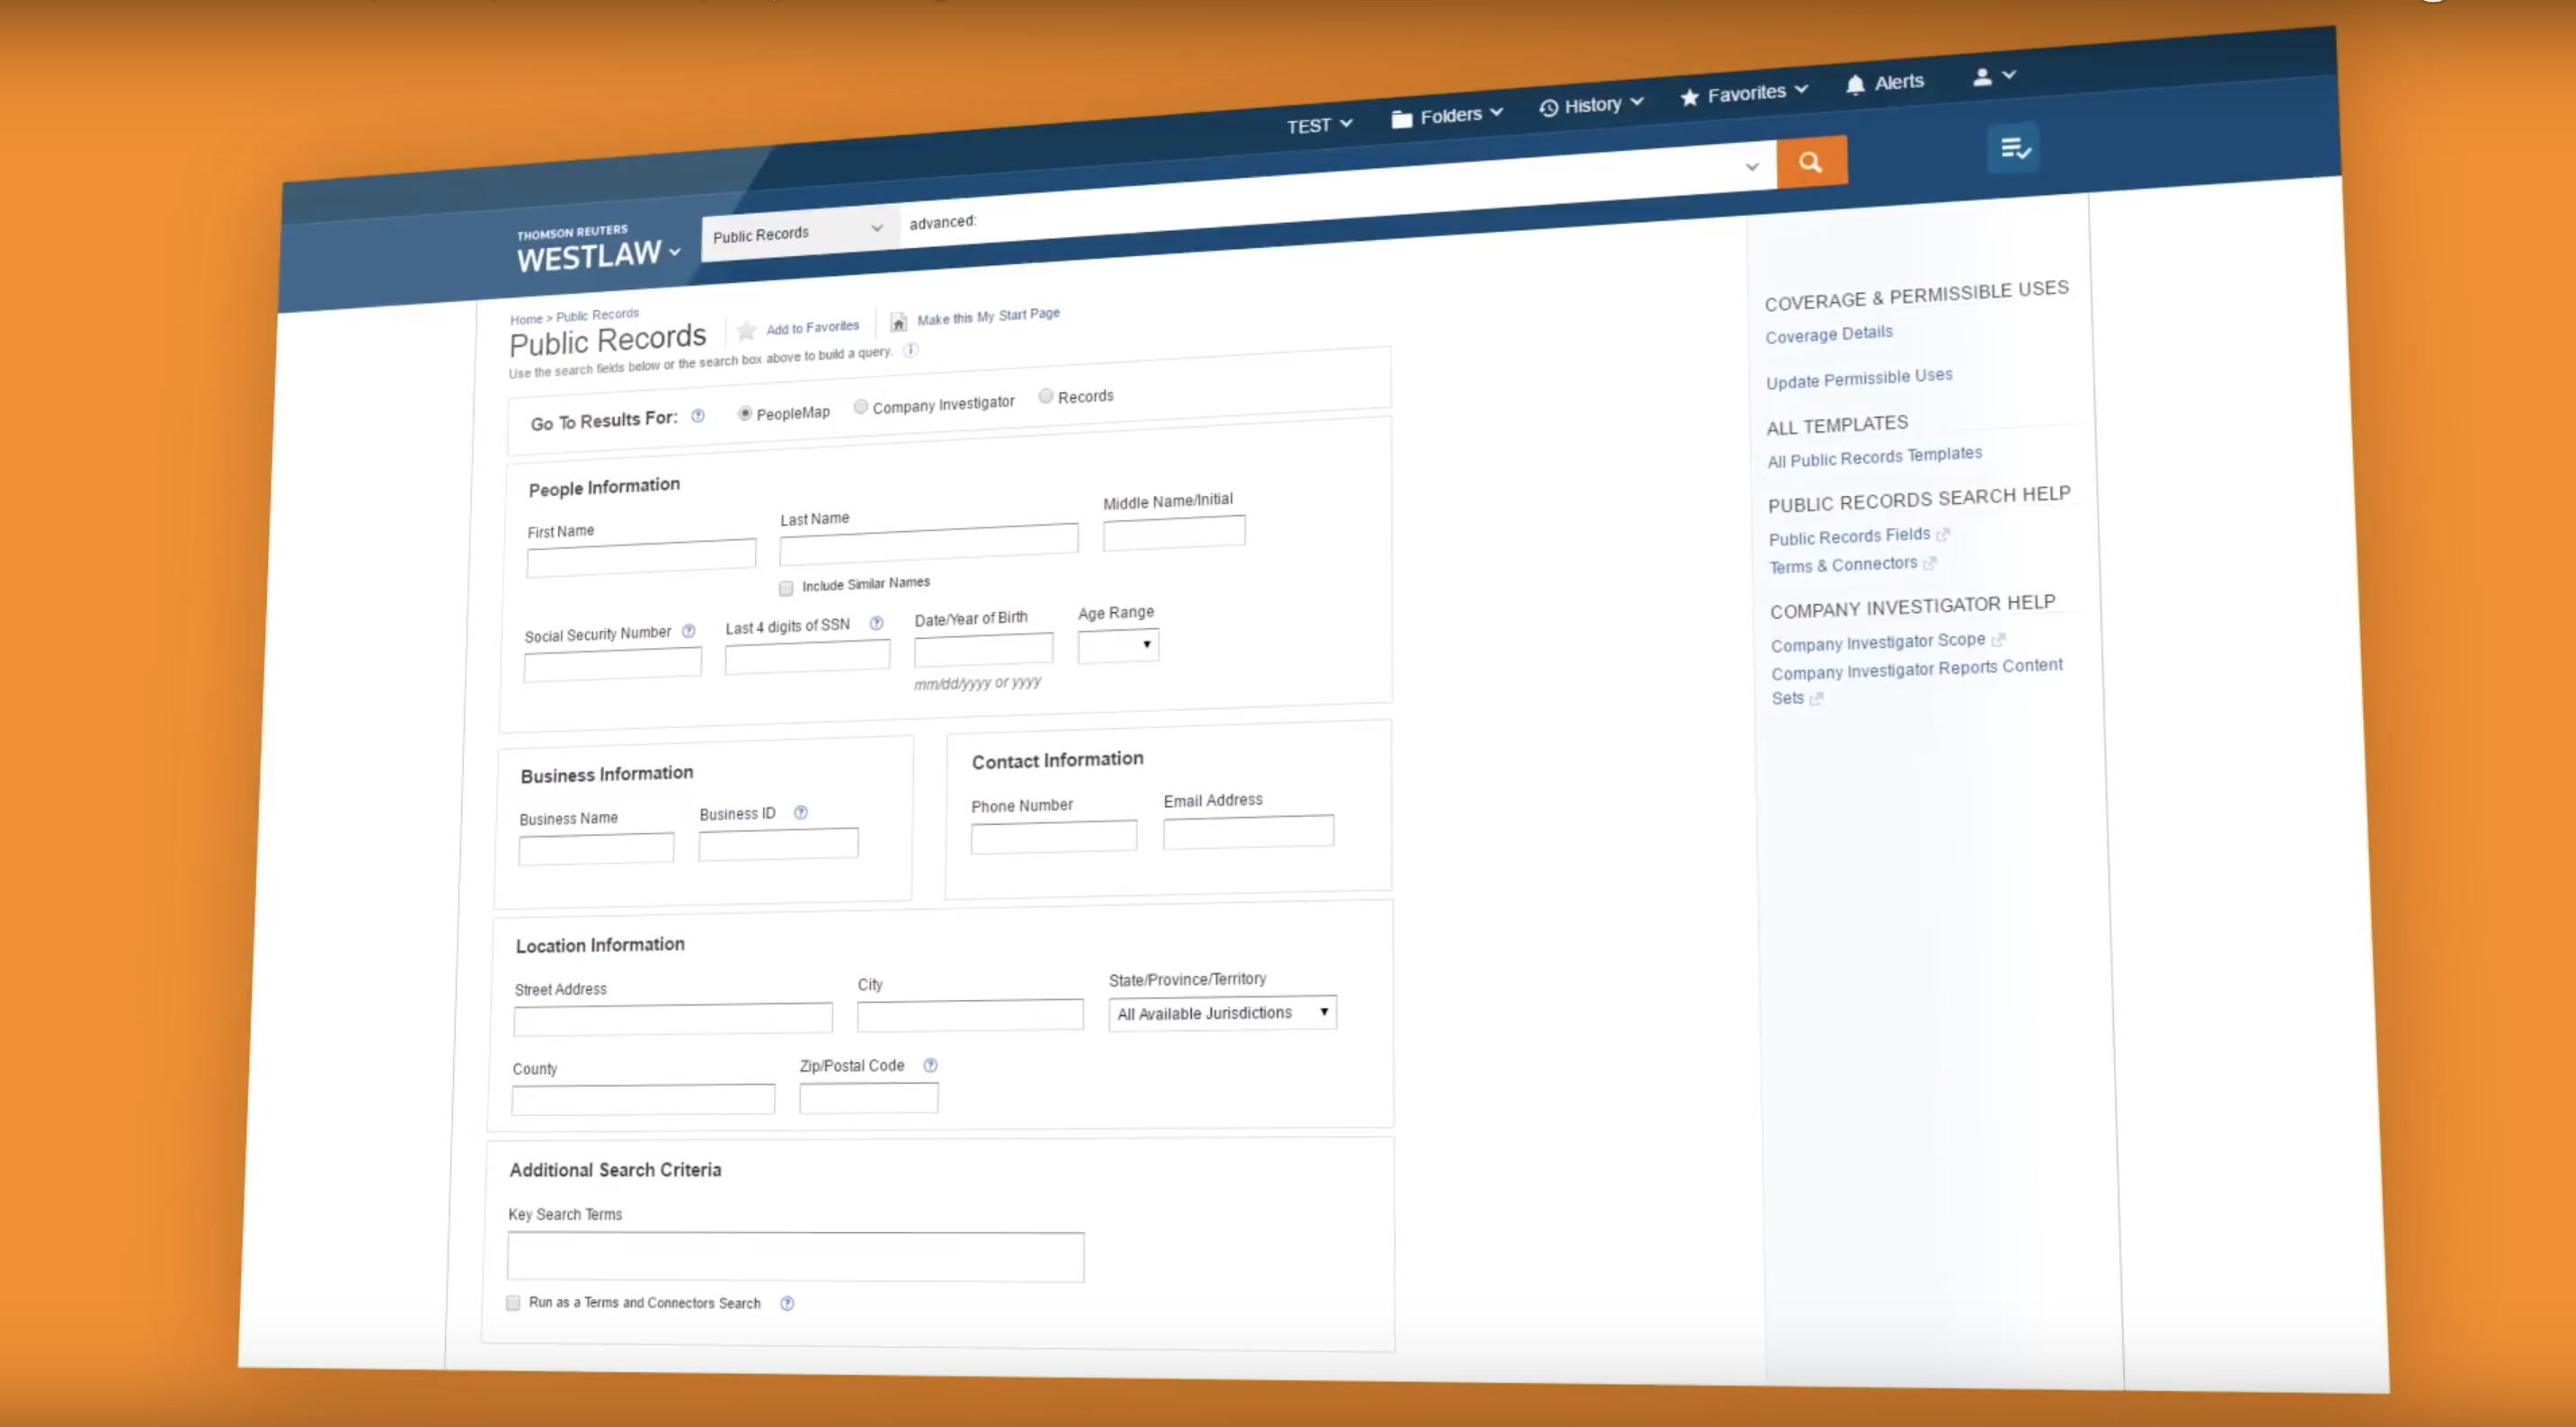Click the Alerts bell icon
This screenshot has width=2576, height=1427.
click(1855, 85)
